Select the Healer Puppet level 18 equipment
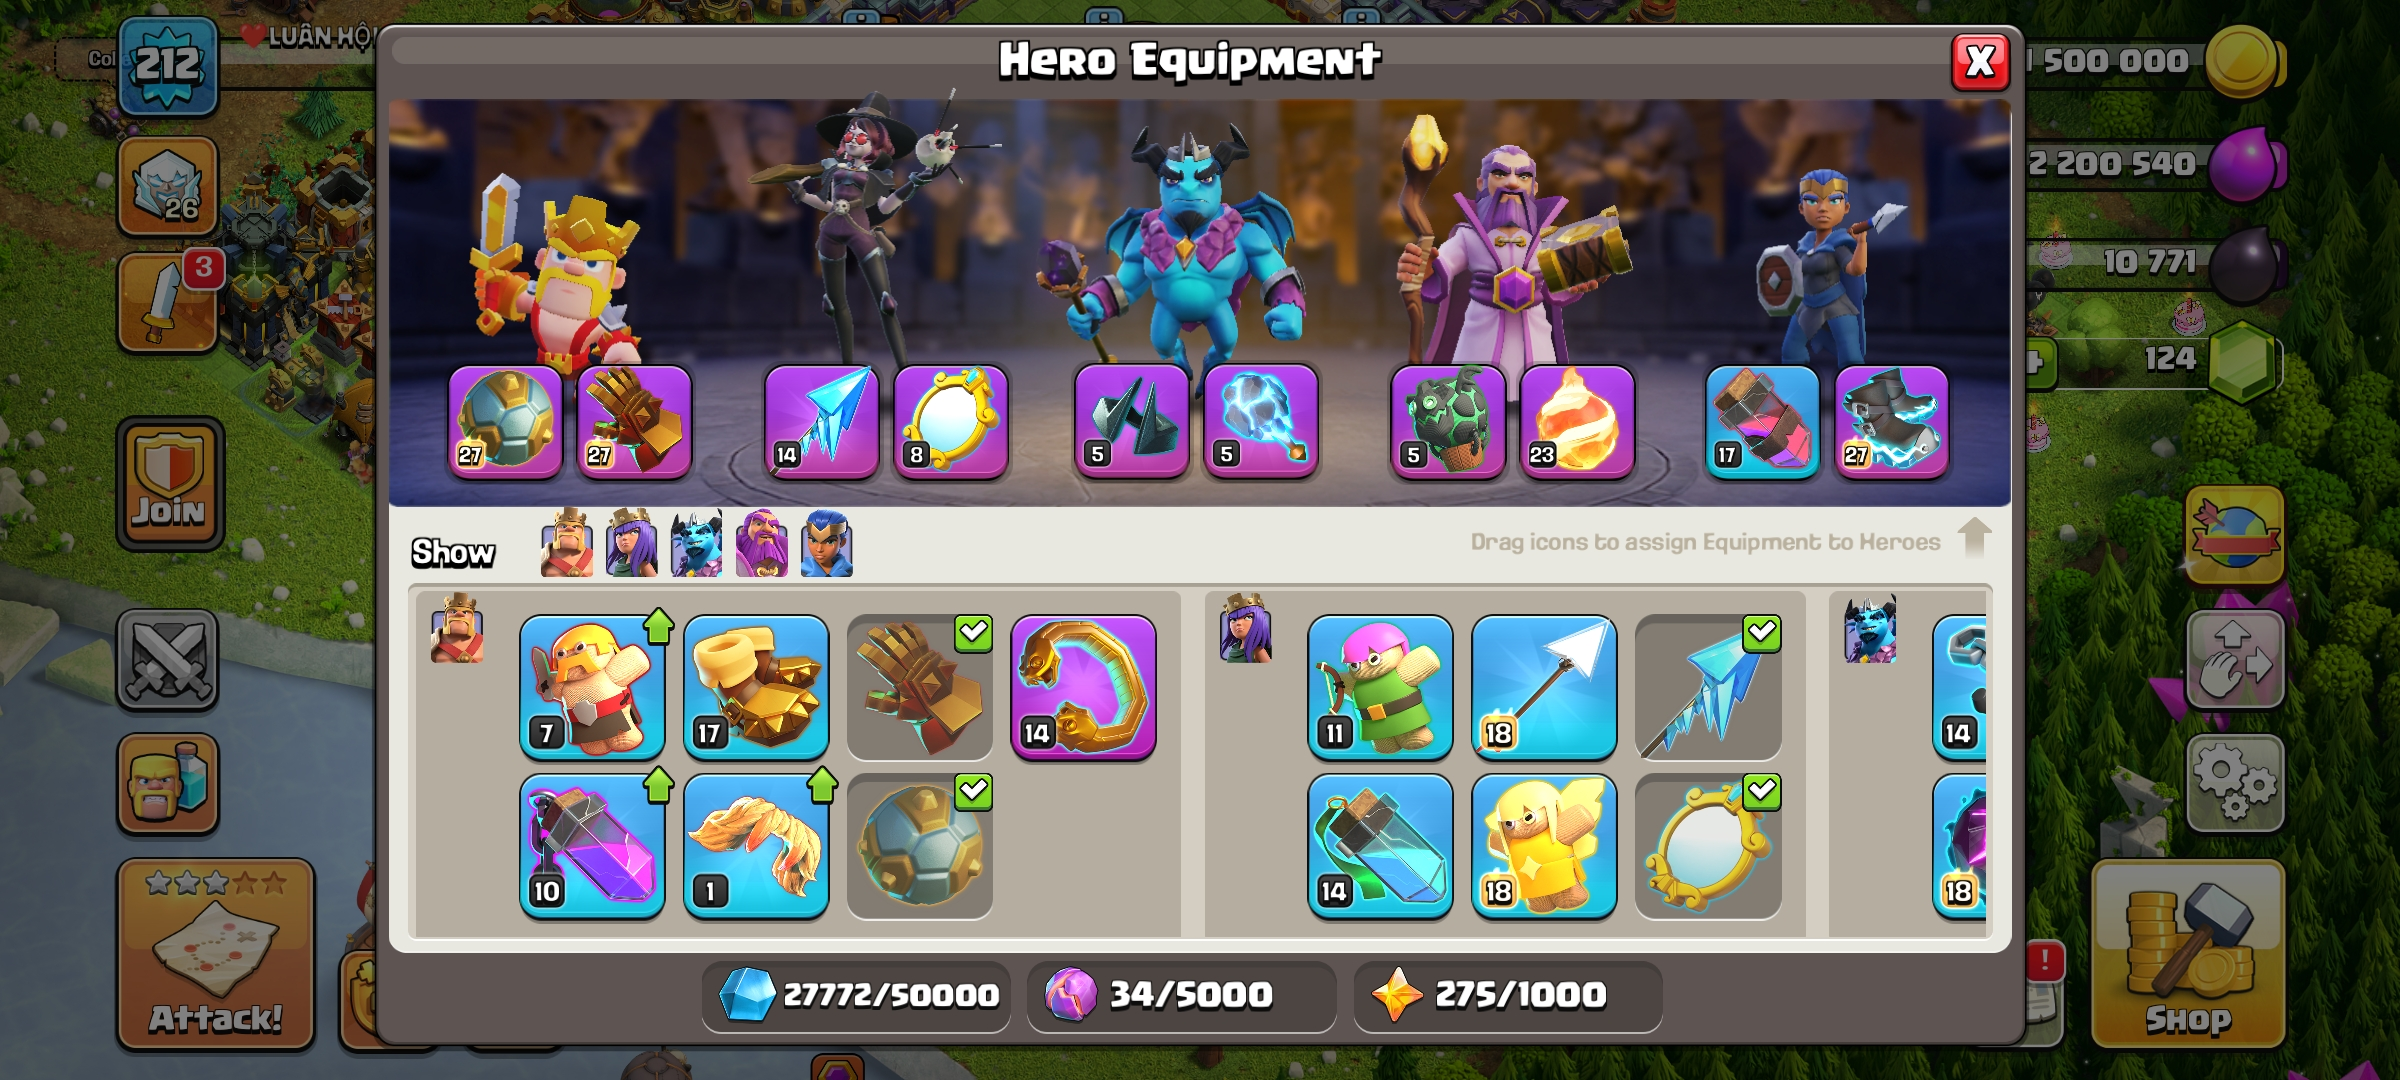2400x1080 pixels. coord(1544,846)
